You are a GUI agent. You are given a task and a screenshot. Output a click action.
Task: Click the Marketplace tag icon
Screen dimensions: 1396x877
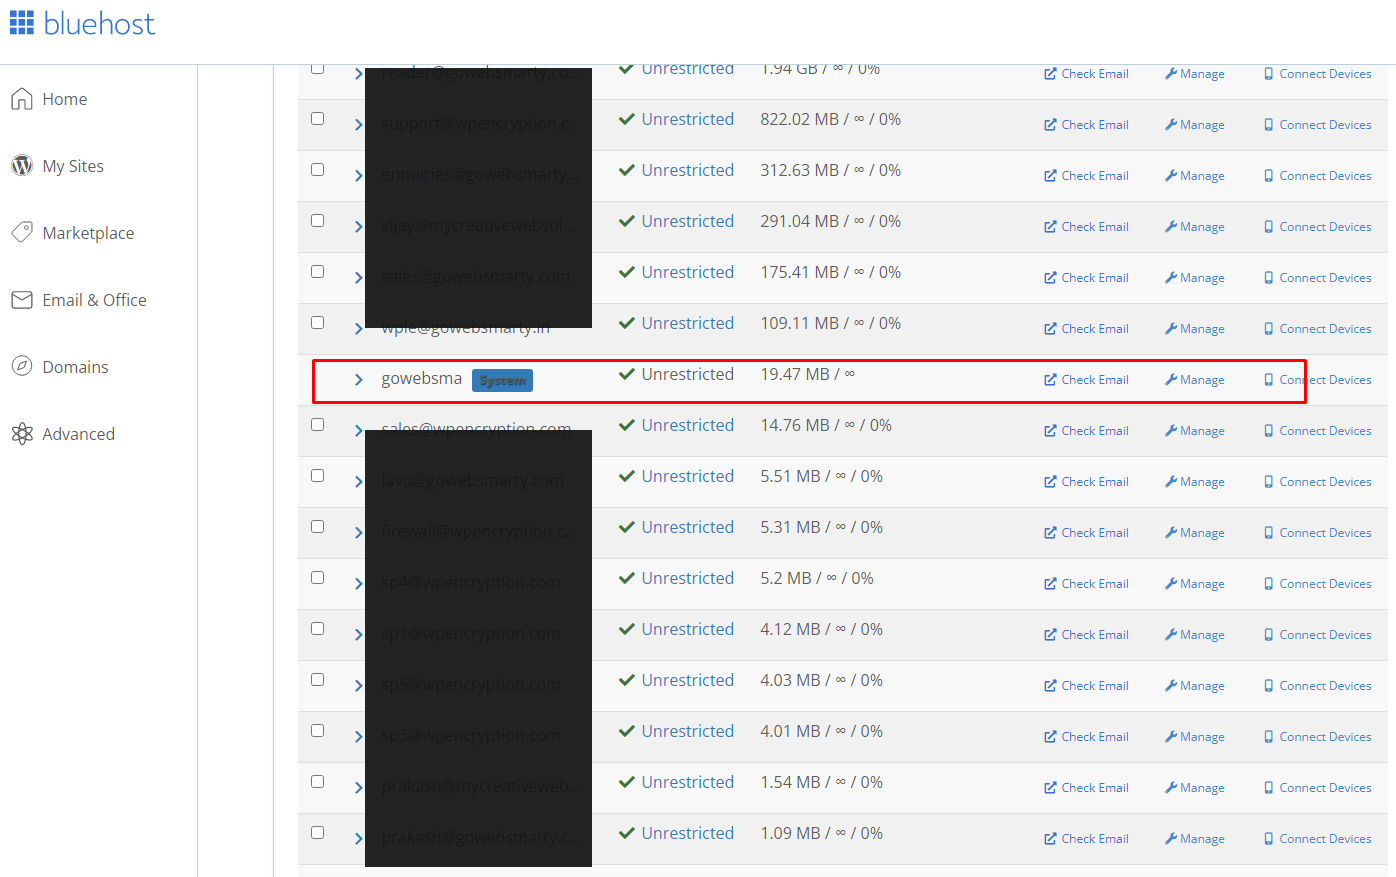[22, 232]
